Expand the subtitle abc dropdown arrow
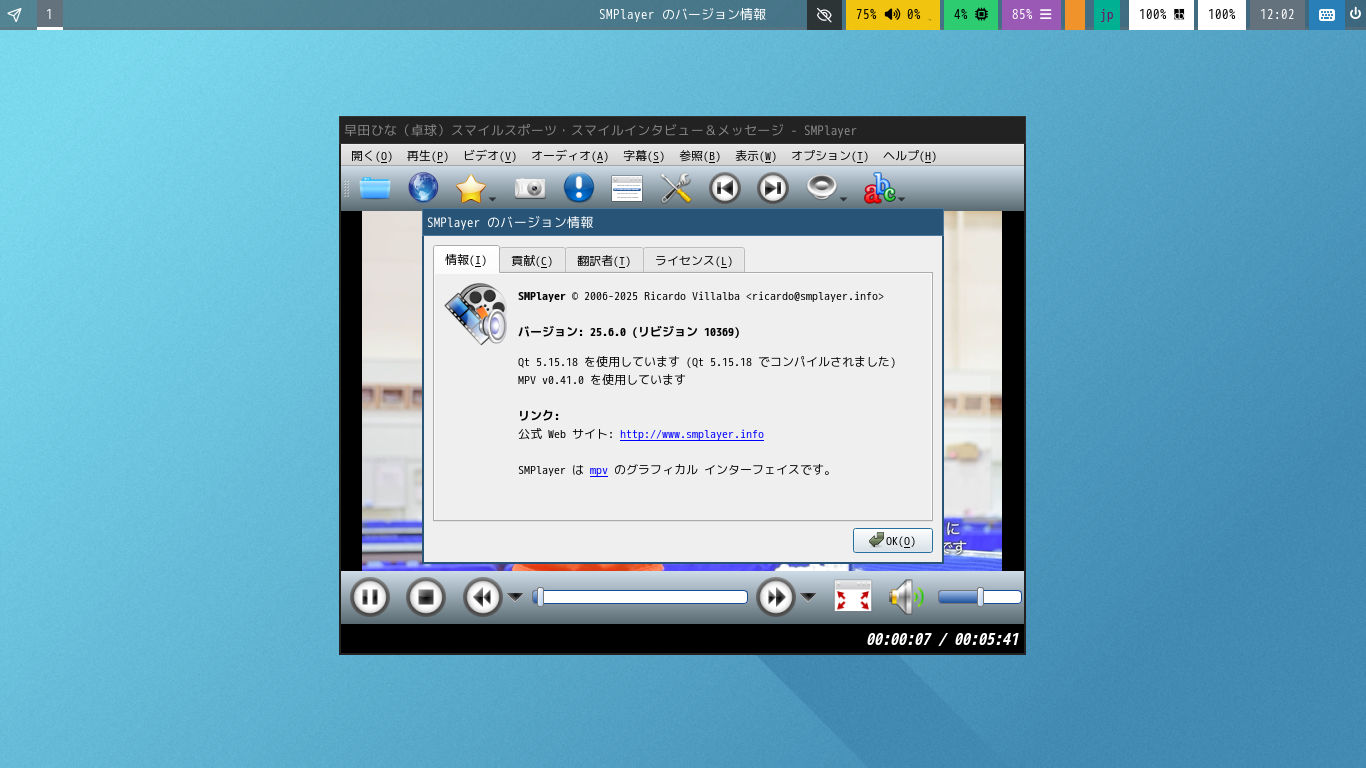 [902, 199]
